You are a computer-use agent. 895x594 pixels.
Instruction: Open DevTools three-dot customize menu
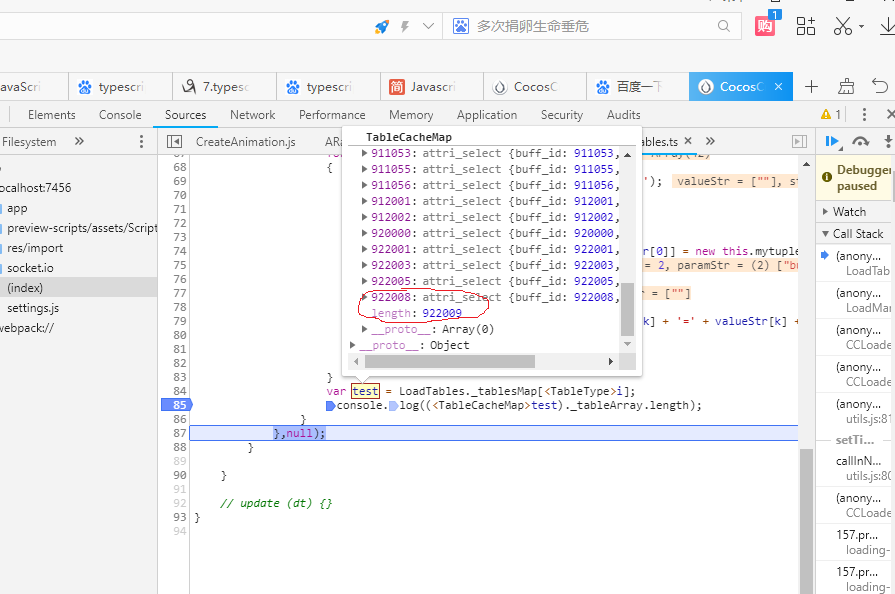864,115
